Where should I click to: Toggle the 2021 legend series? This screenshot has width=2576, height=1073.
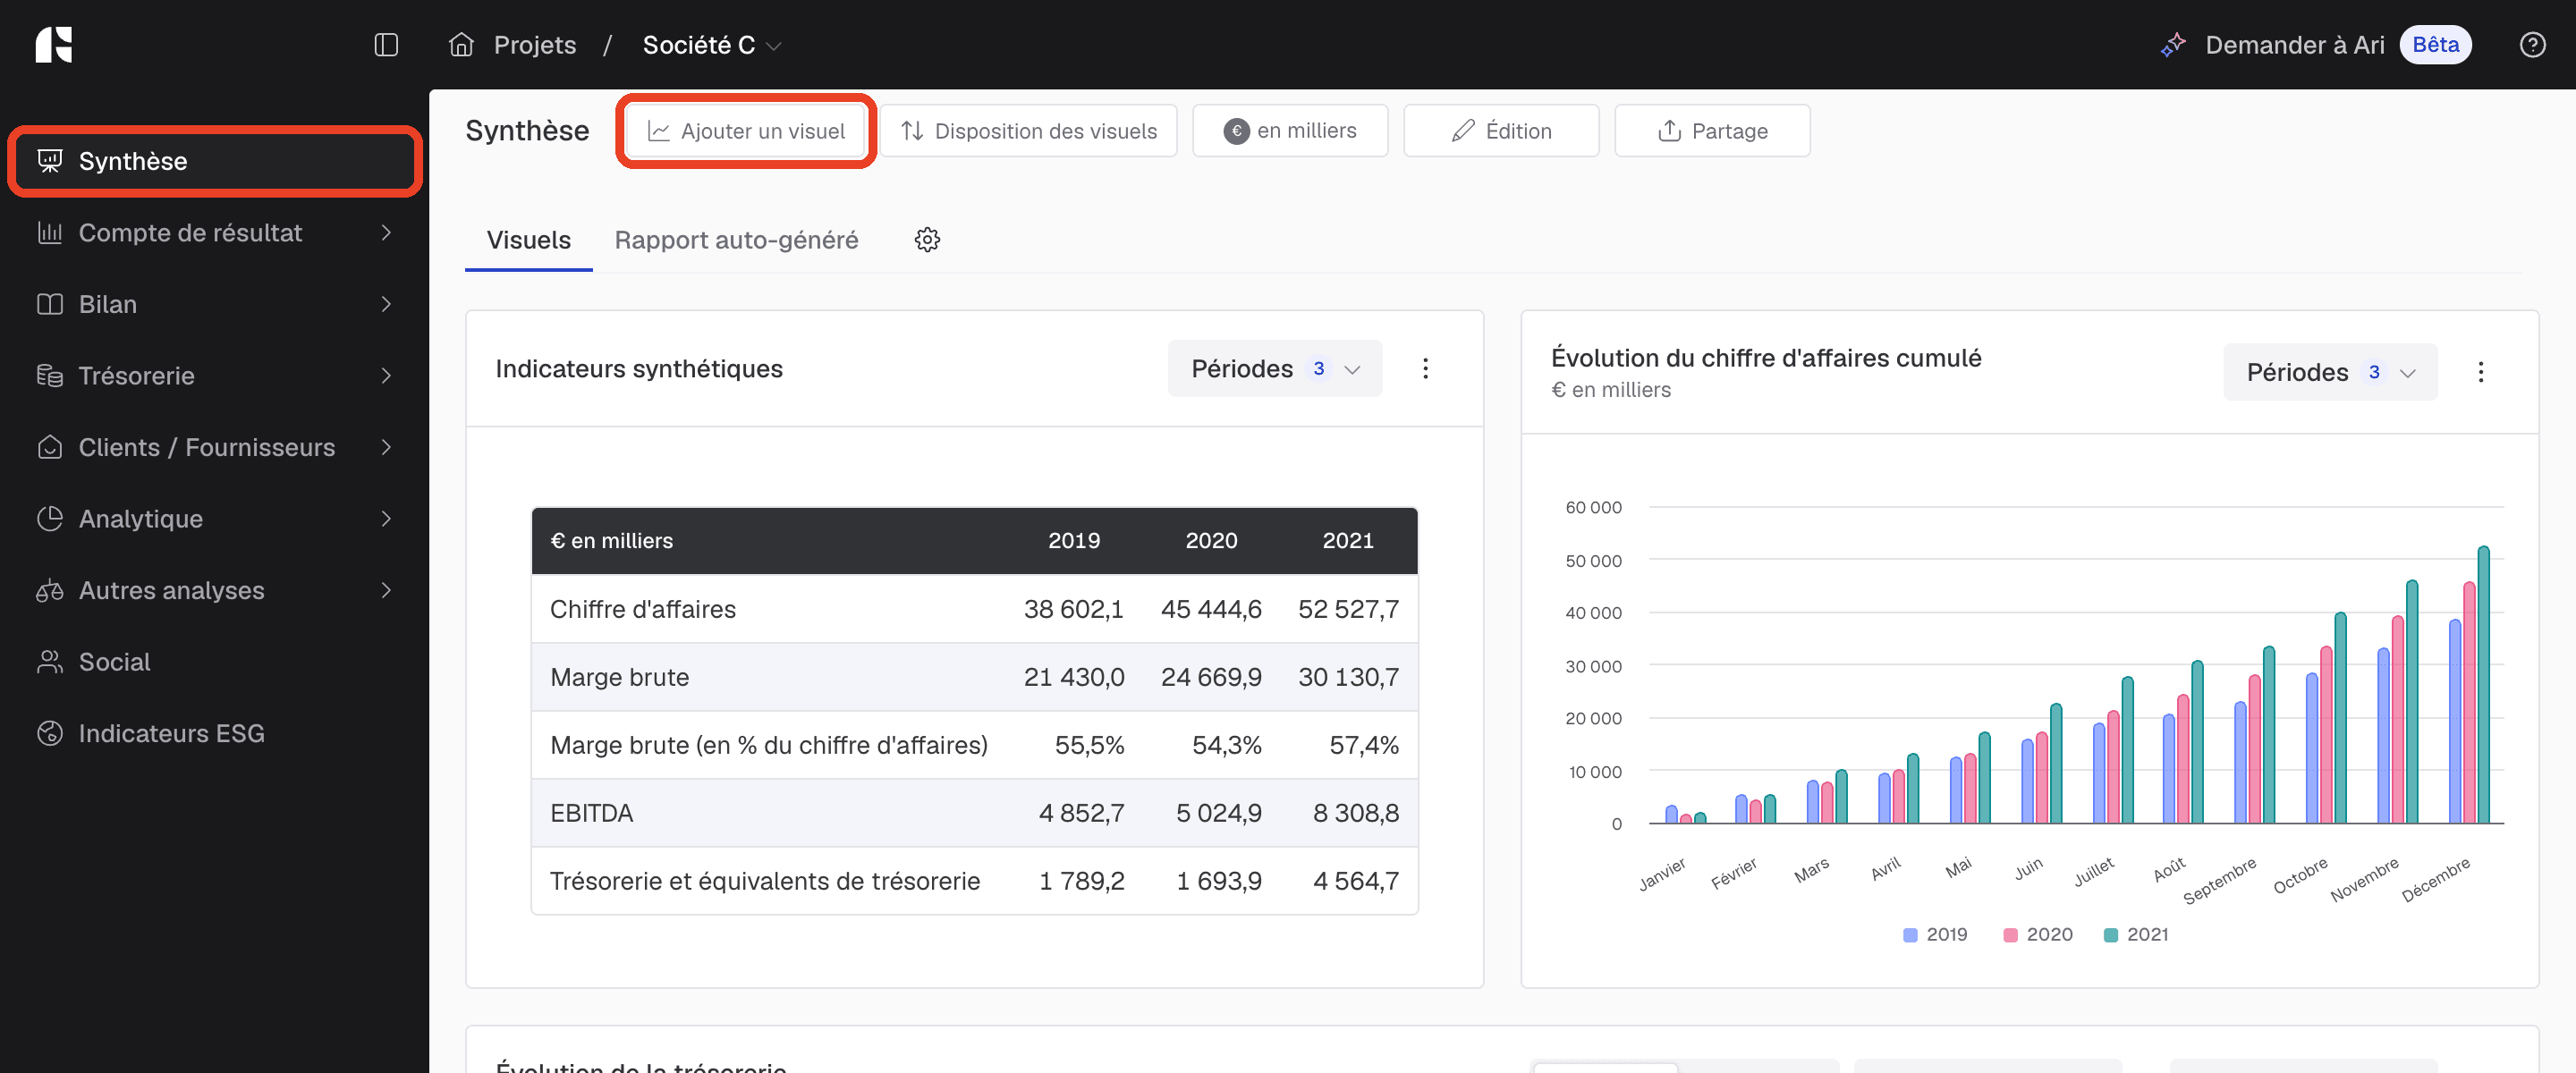pyautogui.click(x=2136, y=934)
